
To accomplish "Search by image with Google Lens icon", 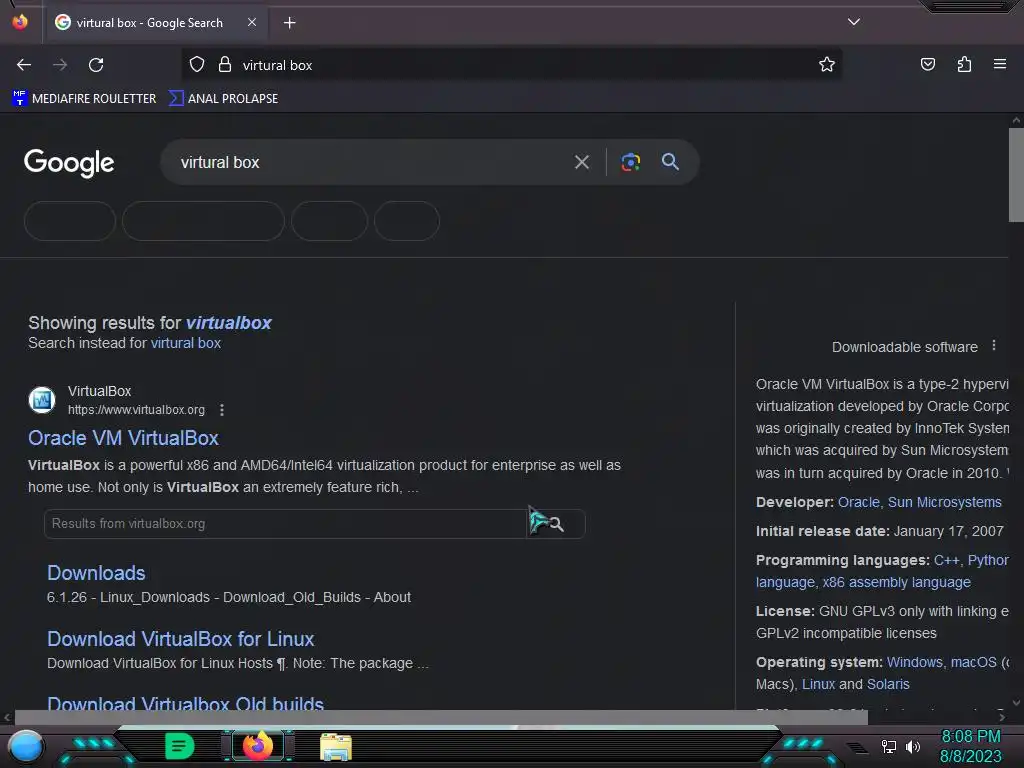I will 630,162.
